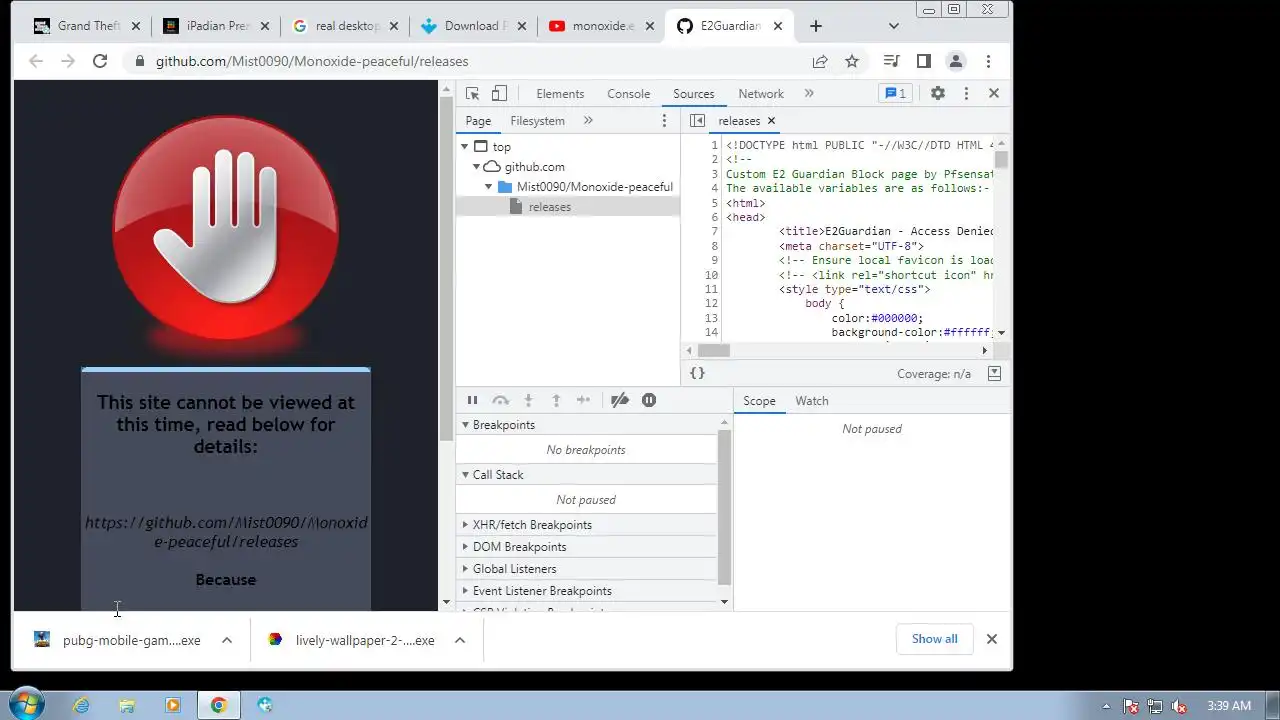1280x720 pixels.
Task: Click Show all downloads button
Action: 934,639
